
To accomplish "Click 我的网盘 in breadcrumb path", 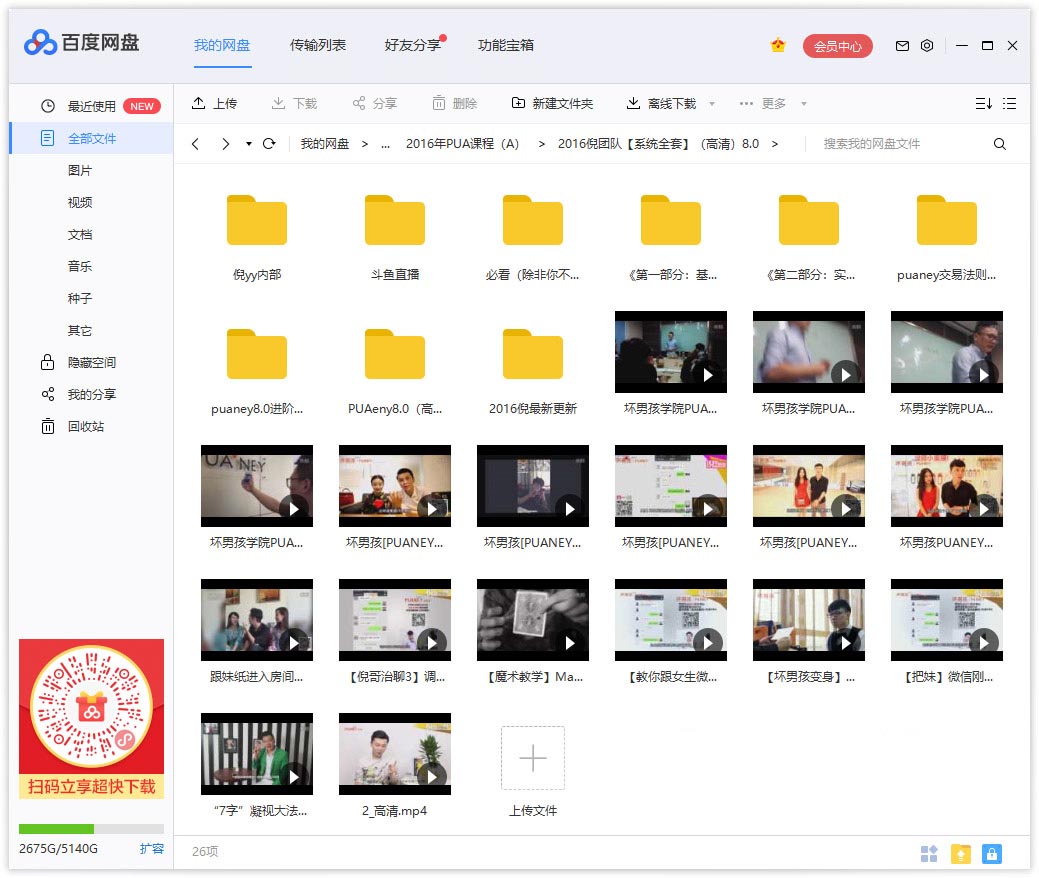I will tap(325, 144).
